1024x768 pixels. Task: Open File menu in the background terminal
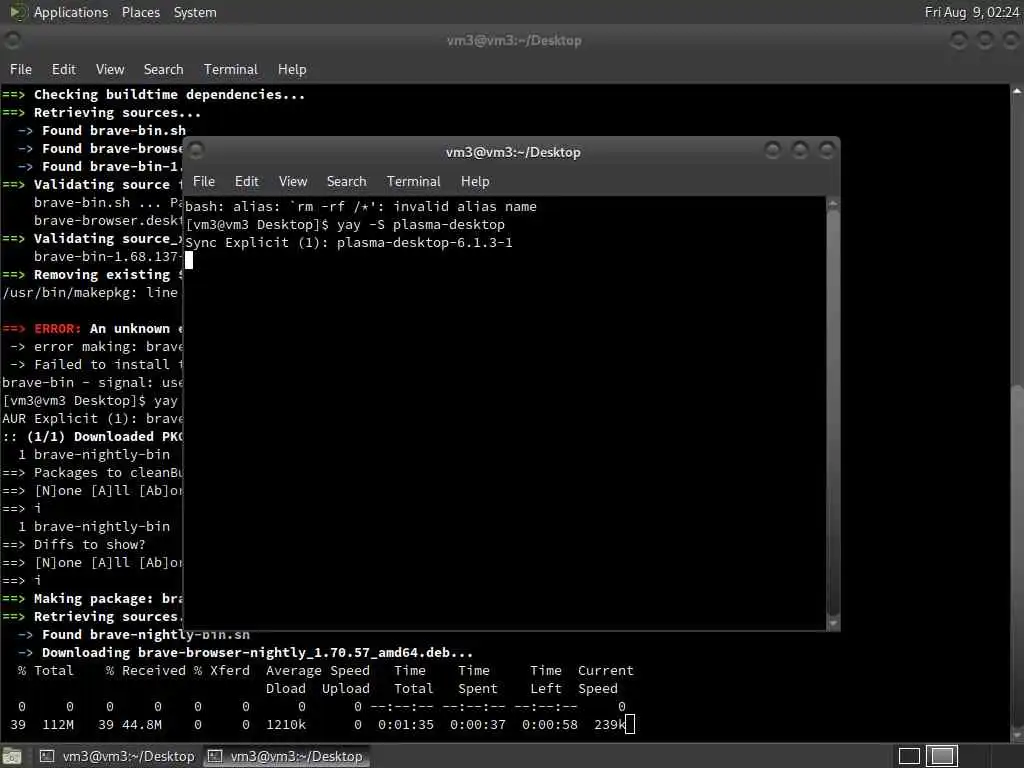[21, 69]
